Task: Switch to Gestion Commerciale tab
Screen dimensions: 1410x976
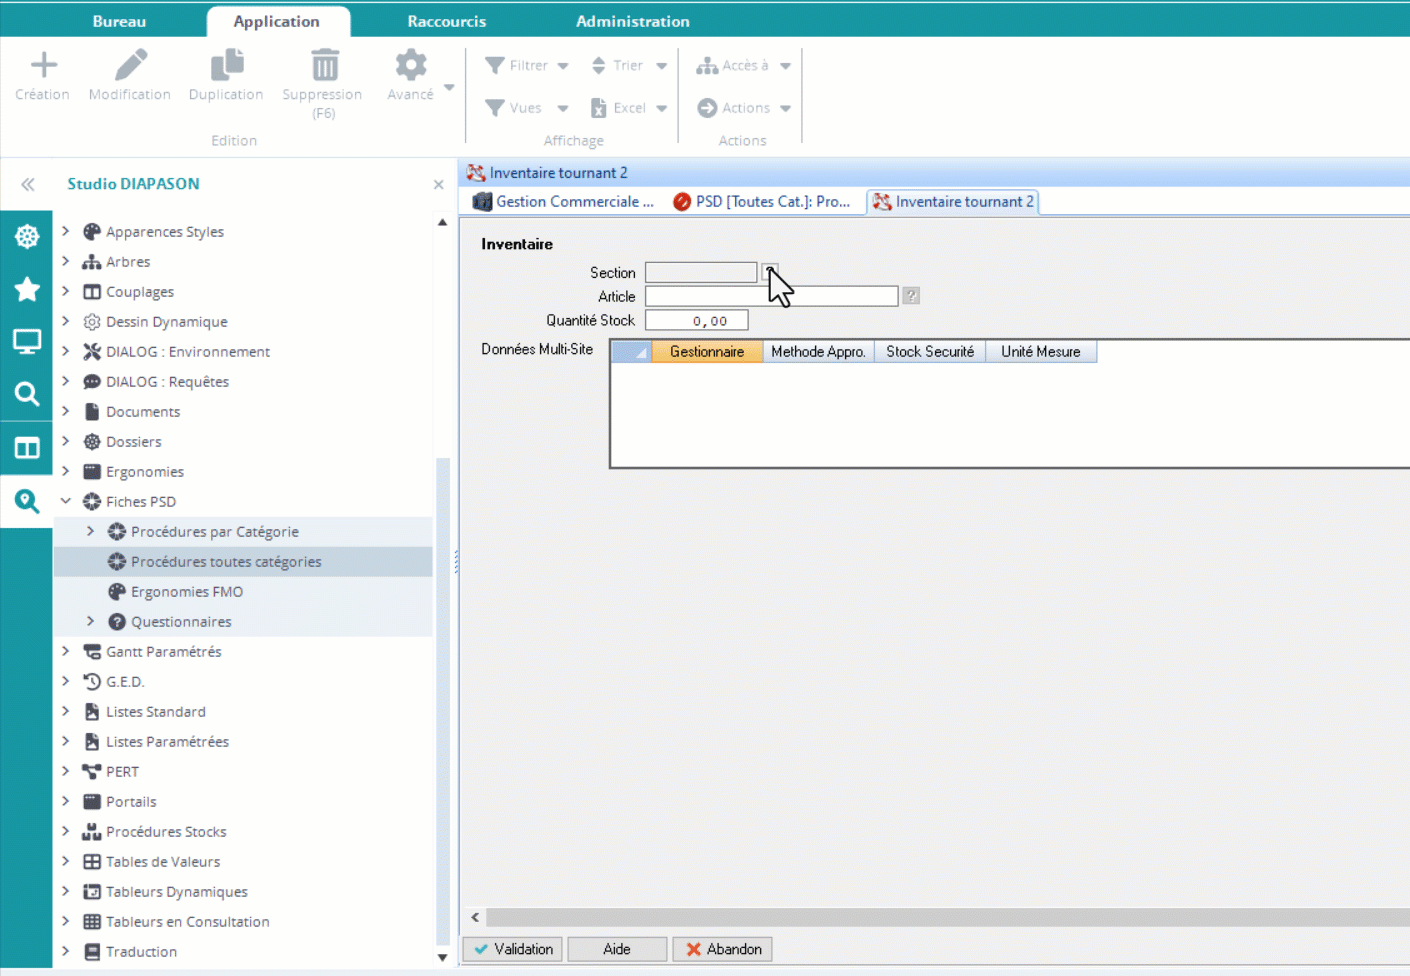Action: pos(564,202)
